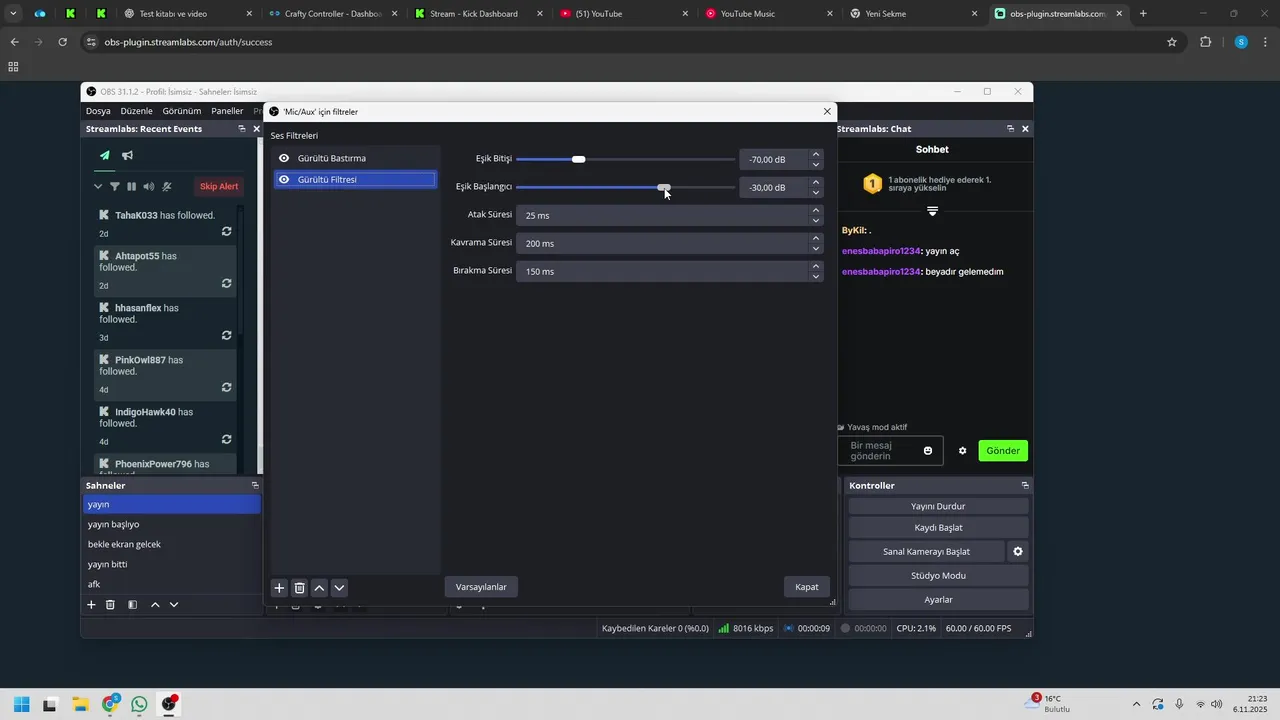Replay the PinkOwl887 follow alert
The image size is (1280, 720).
pos(227,387)
